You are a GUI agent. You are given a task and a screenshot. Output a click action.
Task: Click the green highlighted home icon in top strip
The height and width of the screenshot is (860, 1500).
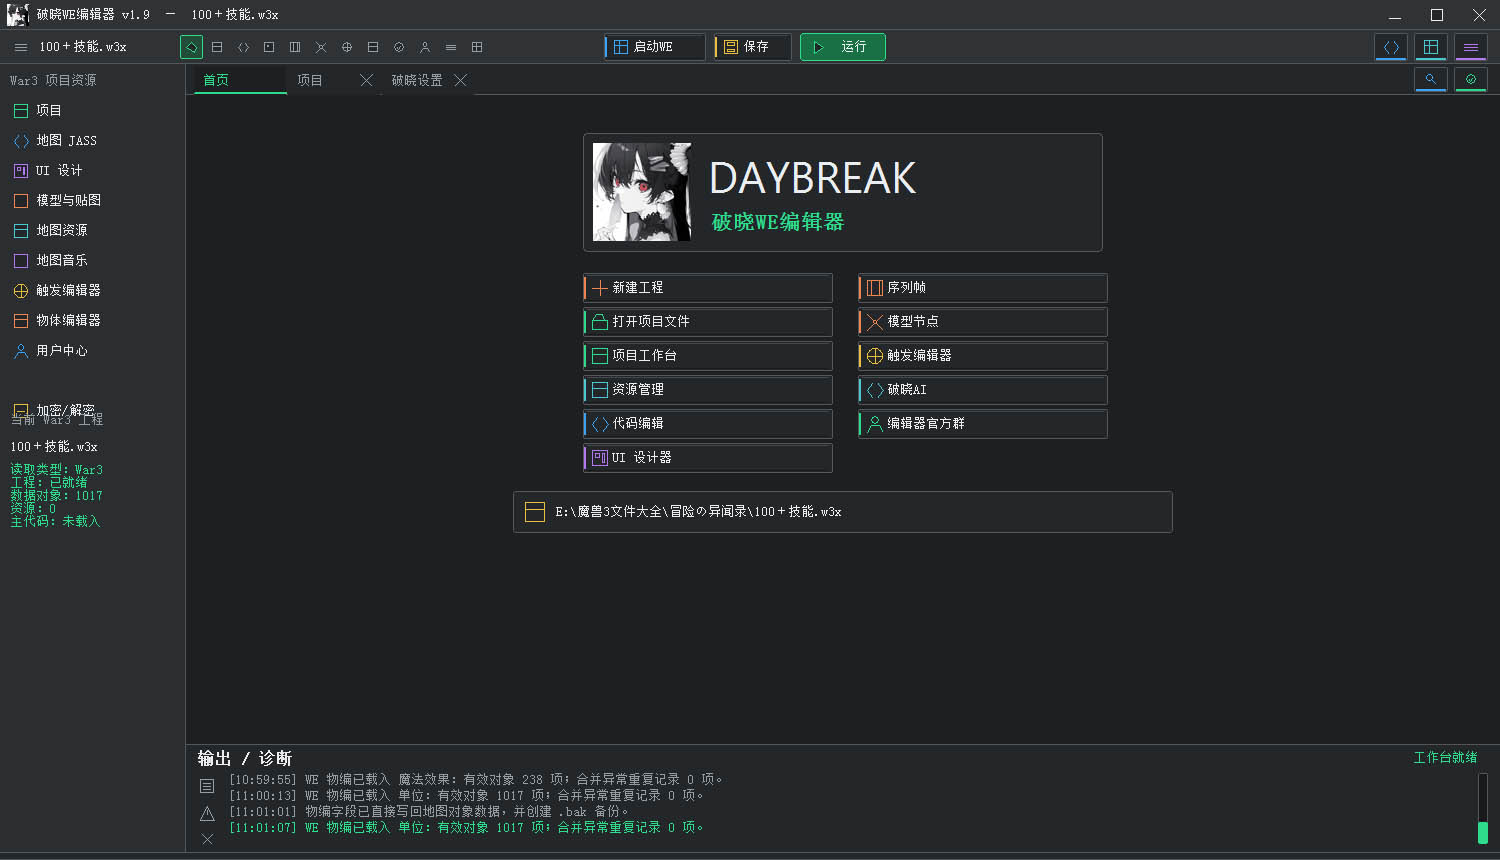coord(191,47)
